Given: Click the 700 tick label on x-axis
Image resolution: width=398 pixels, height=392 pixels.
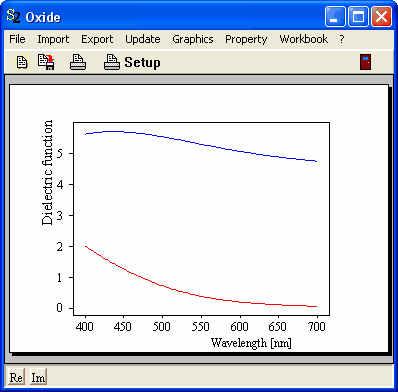Looking at the screenshot, I should [316, 327].
